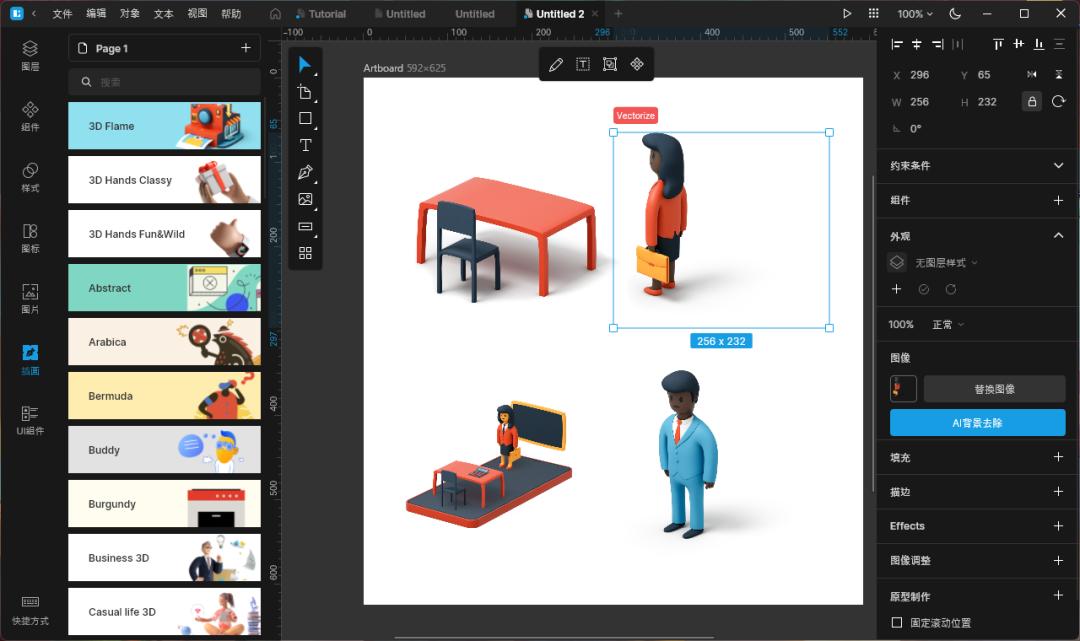The width and height of the screenshot is (1080, 641).
Task: Select the Pen tool in toolbar
Action: click(305, 172)
